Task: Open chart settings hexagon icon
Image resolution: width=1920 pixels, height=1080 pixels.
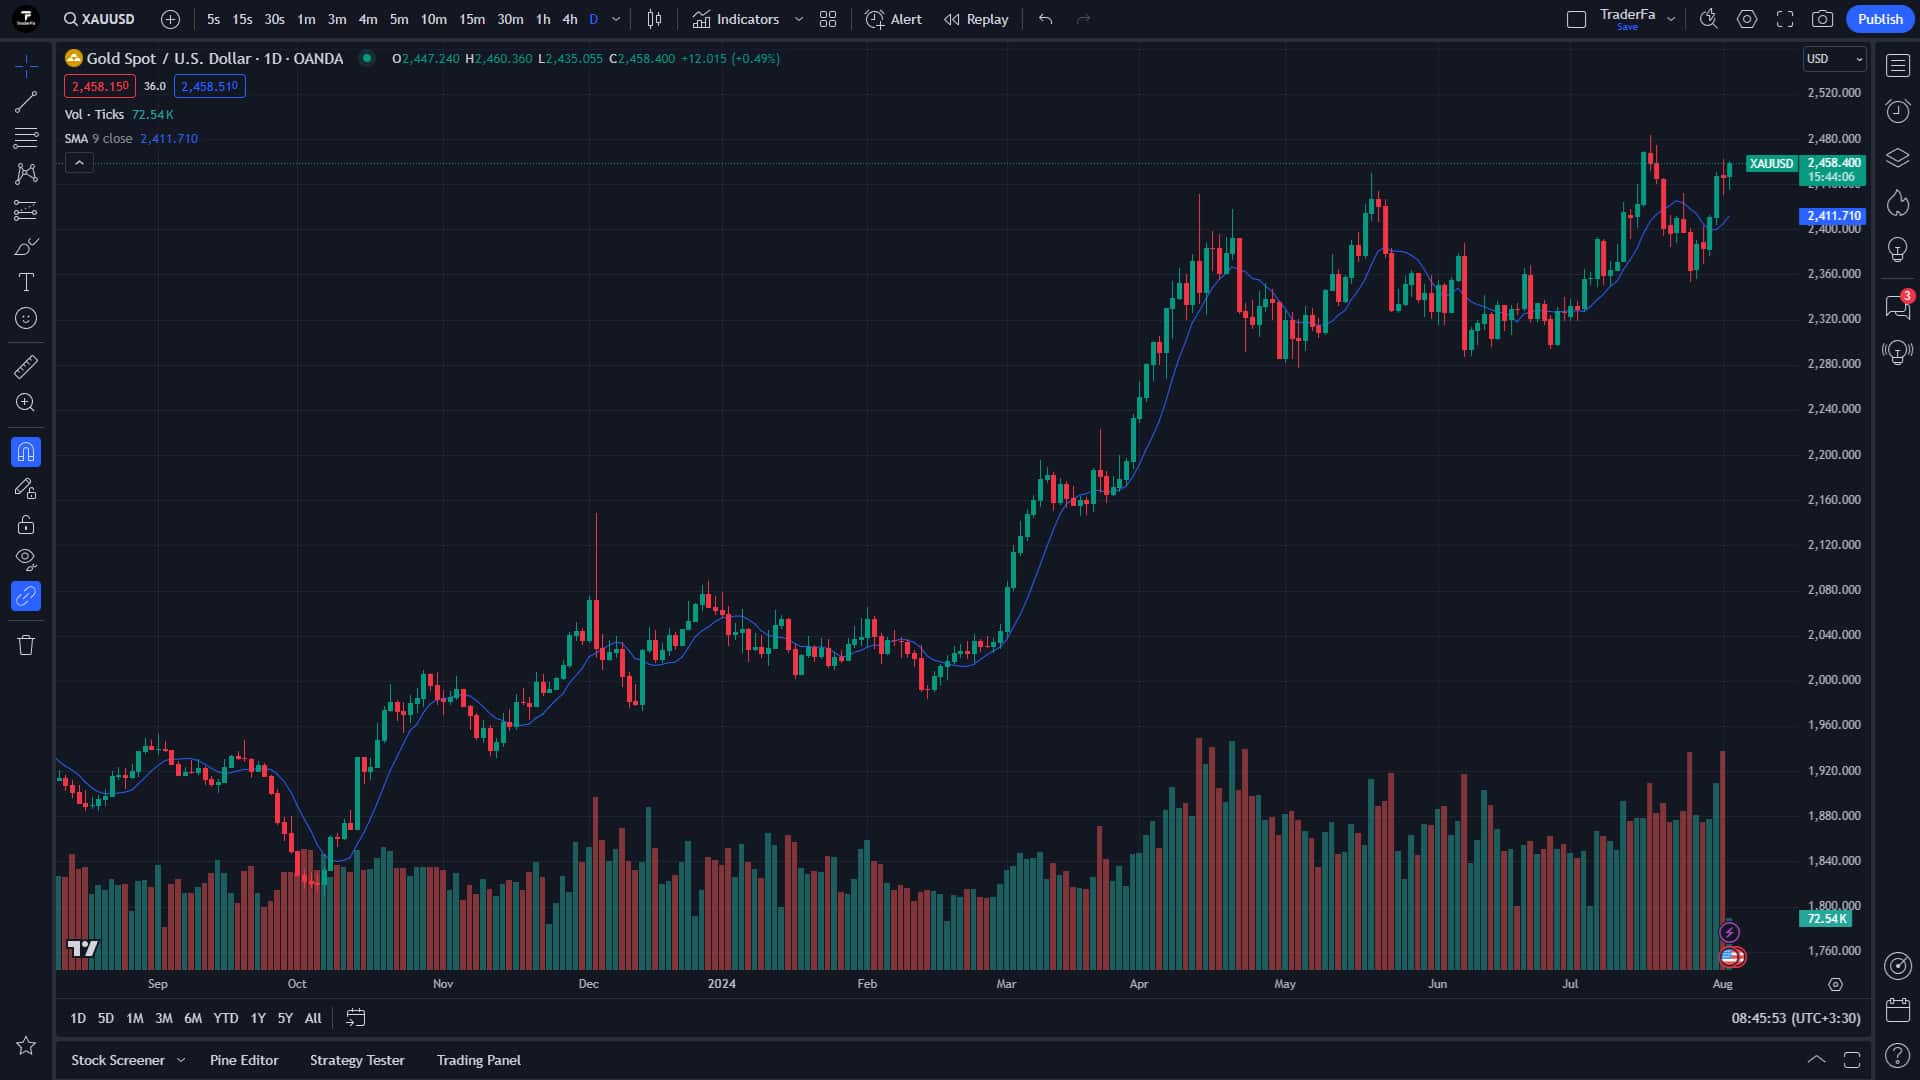Action: tap(1747, 19)
